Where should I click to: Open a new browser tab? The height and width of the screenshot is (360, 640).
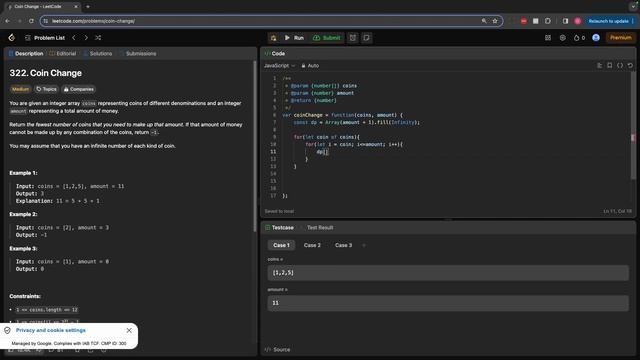[x=88, y=7]
